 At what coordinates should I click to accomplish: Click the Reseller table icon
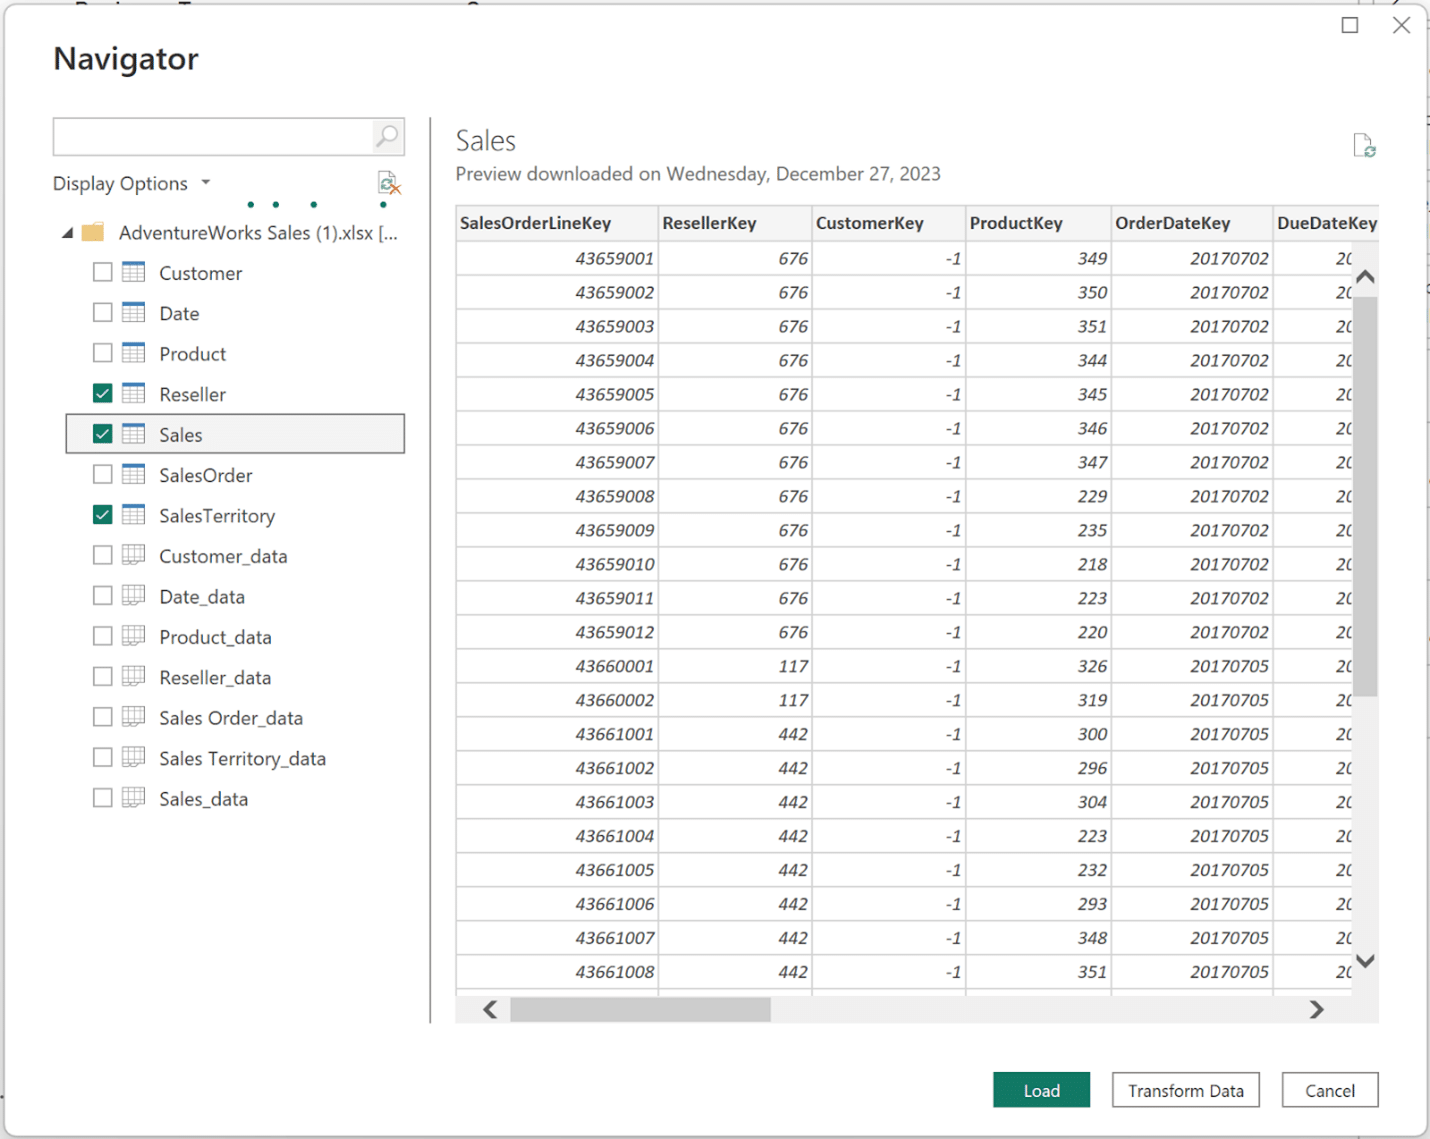[x=134, y=393]
